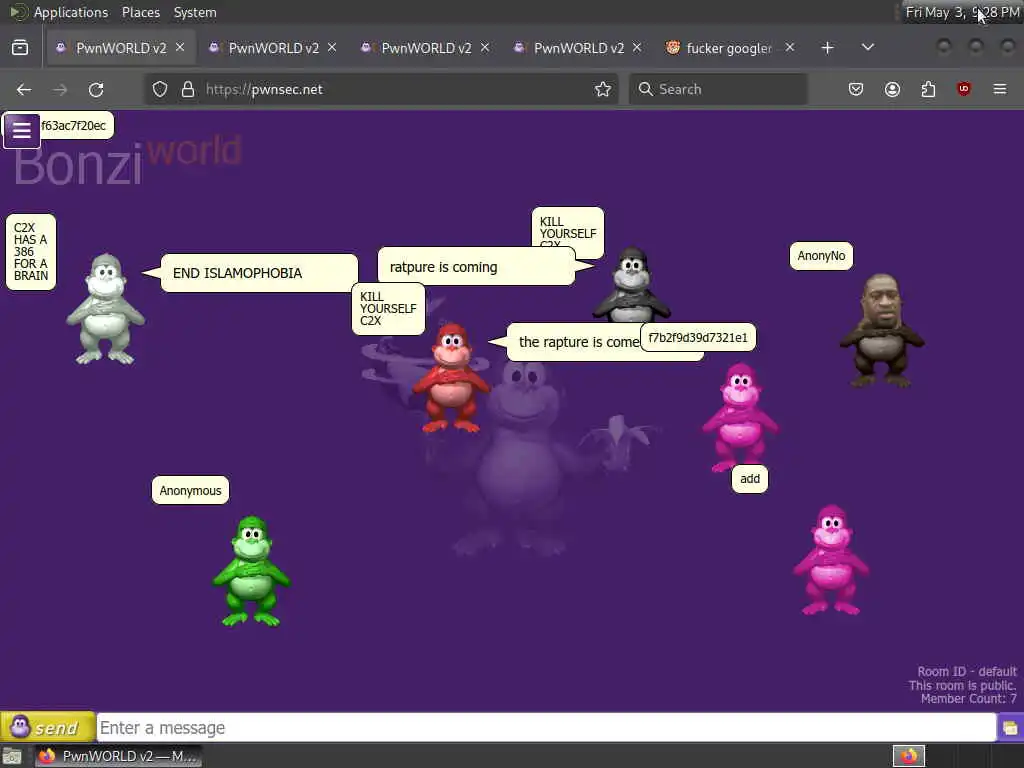Click the 'AnonyNo' name tag
Image resolution: width=1024 pixels, height=768 pixels.
[821, 256]
